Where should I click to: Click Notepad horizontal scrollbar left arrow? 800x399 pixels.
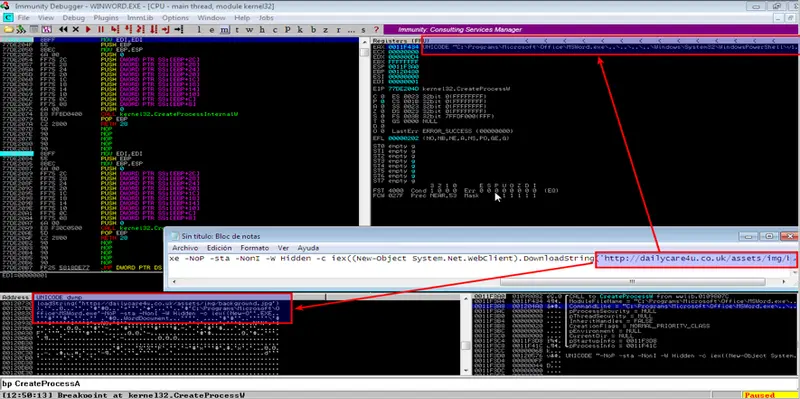174,282
